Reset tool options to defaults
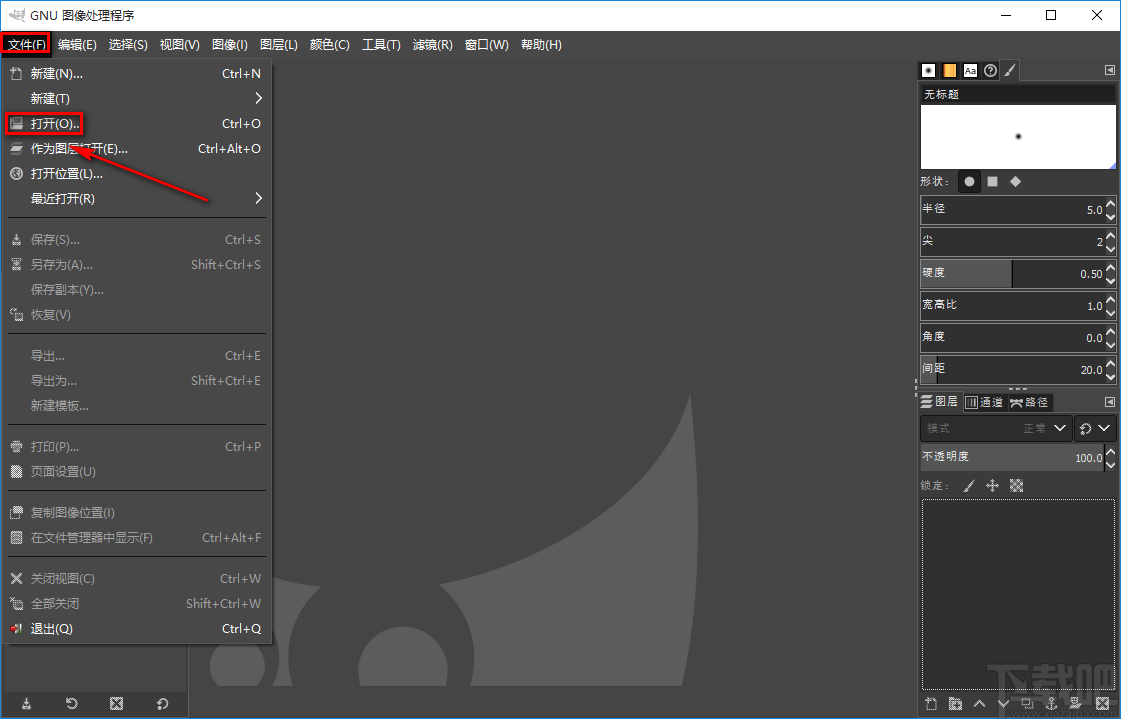The height and width of the screenshot is (719, 1121). [162, 704]
